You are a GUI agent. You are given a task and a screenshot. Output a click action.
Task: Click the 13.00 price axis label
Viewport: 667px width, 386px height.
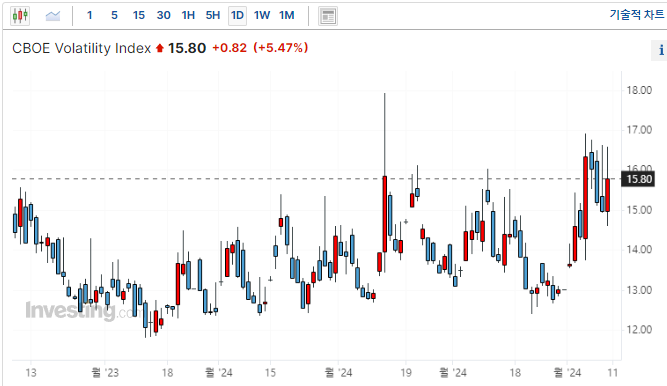(x=639, y=290)
